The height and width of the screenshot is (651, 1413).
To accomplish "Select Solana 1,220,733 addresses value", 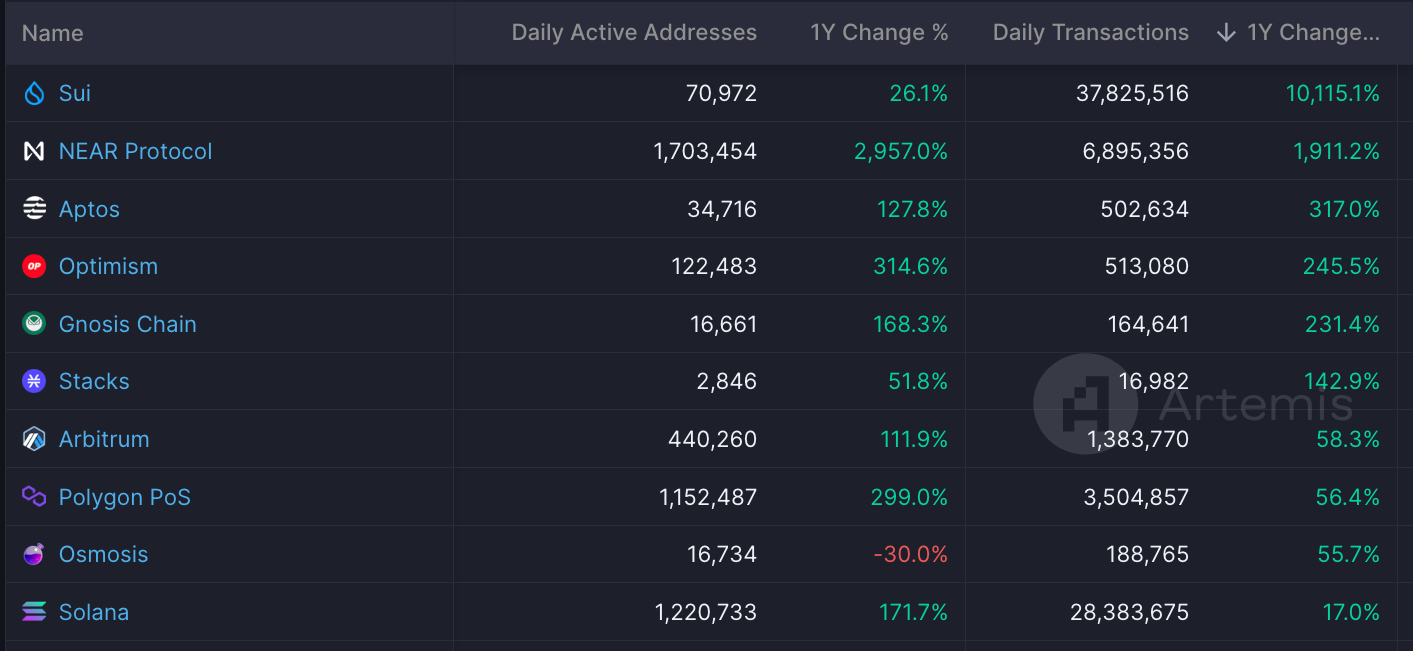I will click(706, 612).
